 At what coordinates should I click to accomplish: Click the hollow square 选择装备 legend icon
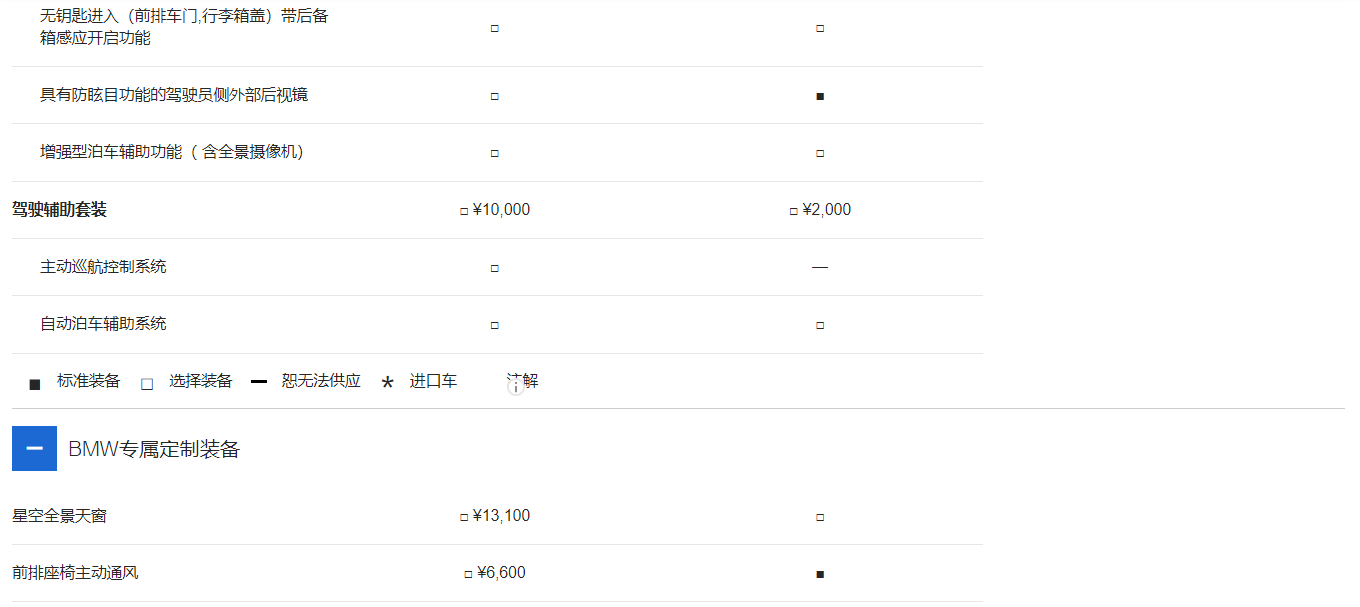coord(147,384)
